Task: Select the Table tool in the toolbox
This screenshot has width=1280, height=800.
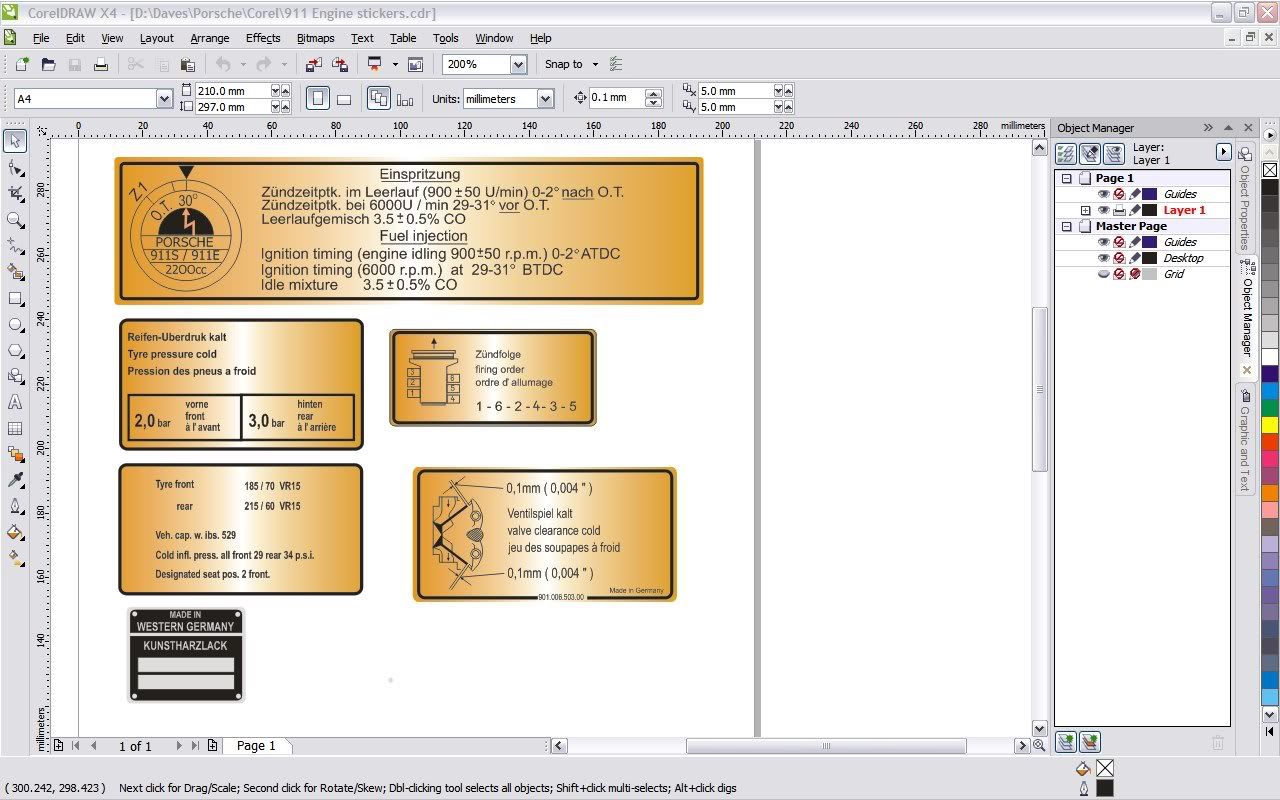Action: 15,428
